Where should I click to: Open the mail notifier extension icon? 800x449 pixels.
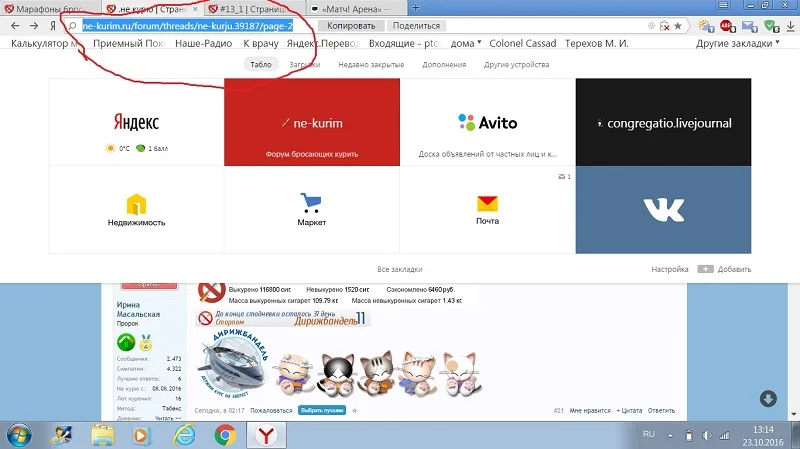coord(749,26)
